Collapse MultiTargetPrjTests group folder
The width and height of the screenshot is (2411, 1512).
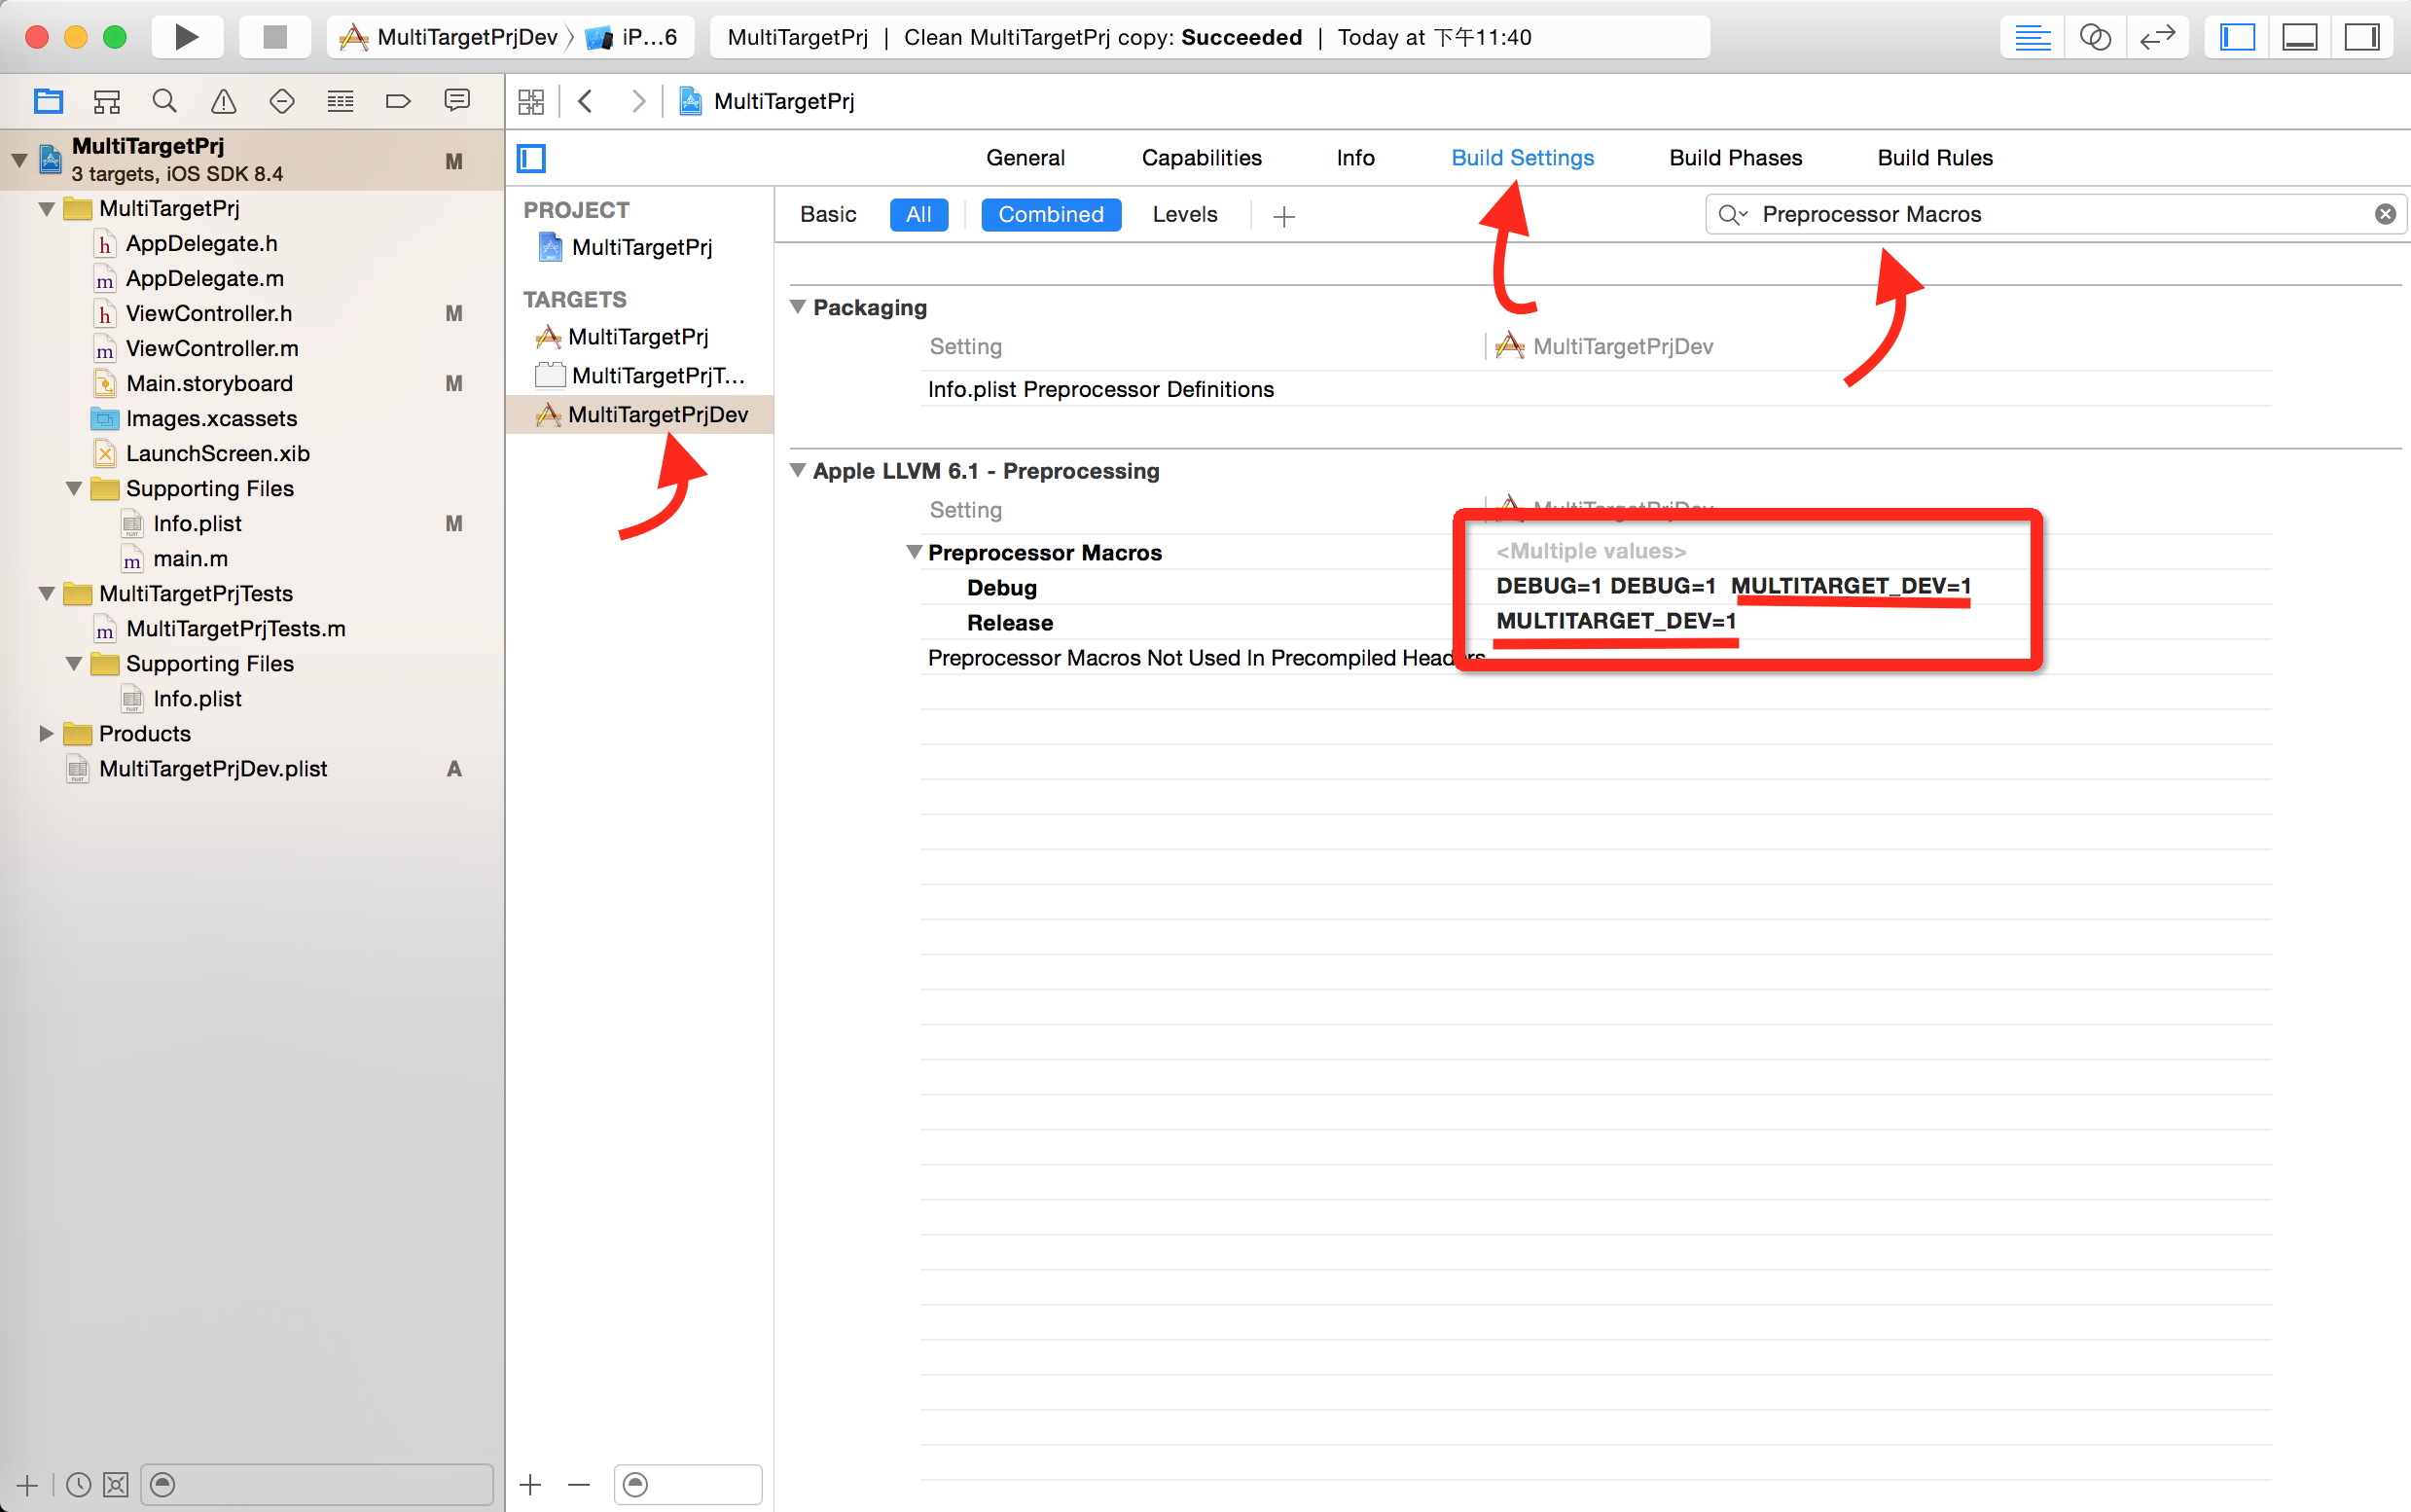tap(46, 593)
